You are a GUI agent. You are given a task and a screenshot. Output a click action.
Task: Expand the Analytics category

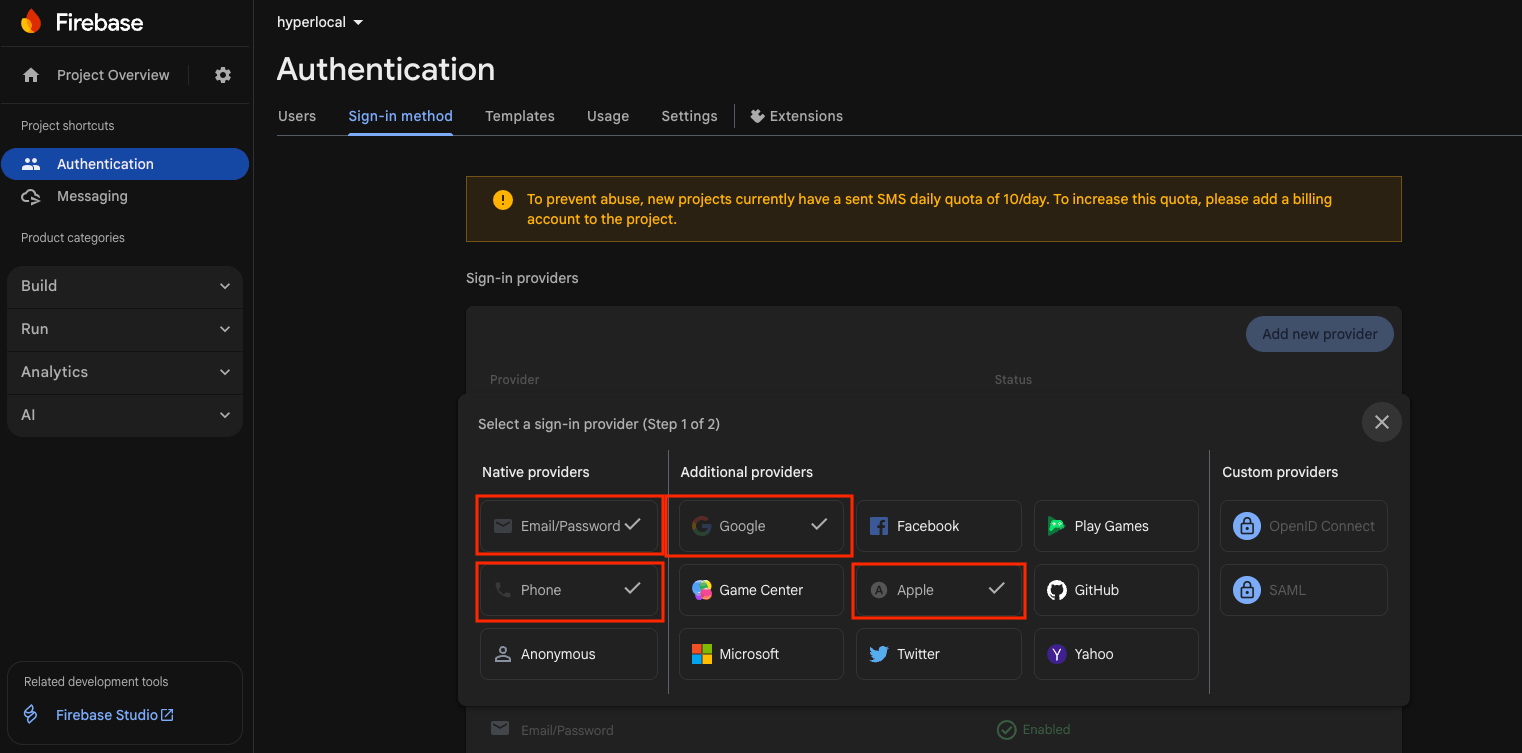pyautogui.click(x=125, y=372)
